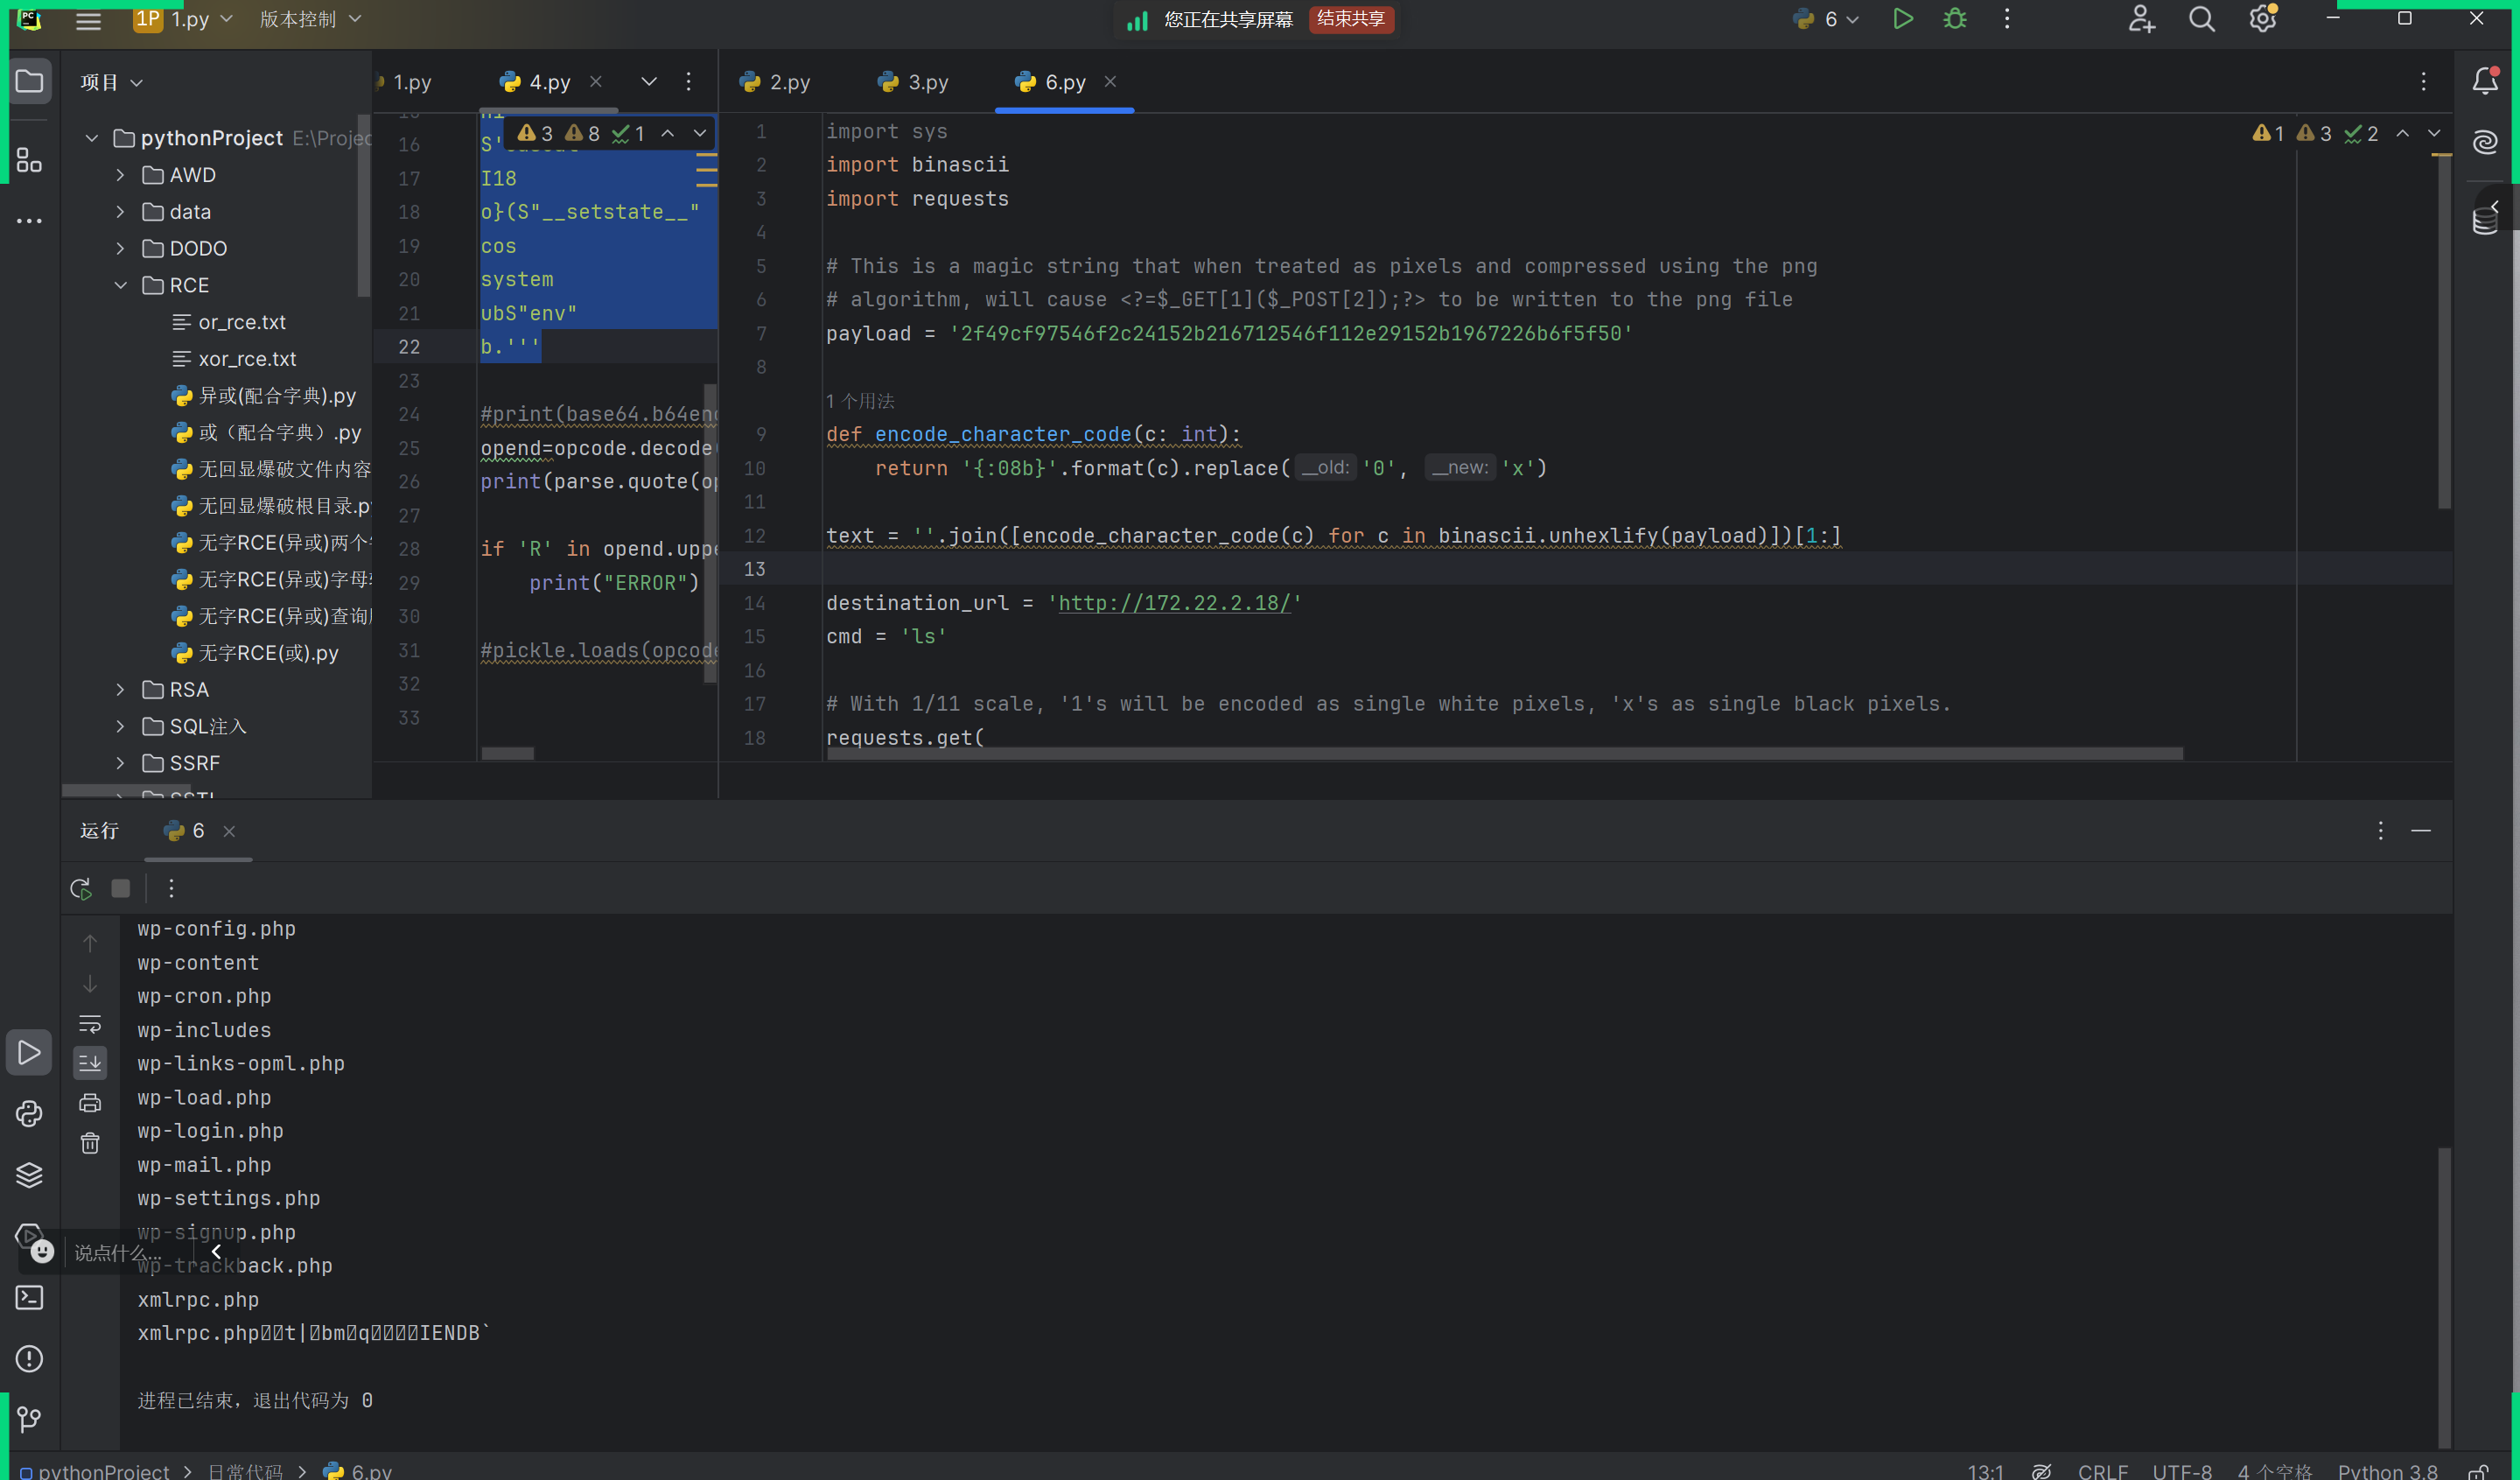Image resolution: width=2520 pixels, height=1480 pixels.
Task: Hide the Run tool window with minimize dash
Action: [x=2421, y=831]
